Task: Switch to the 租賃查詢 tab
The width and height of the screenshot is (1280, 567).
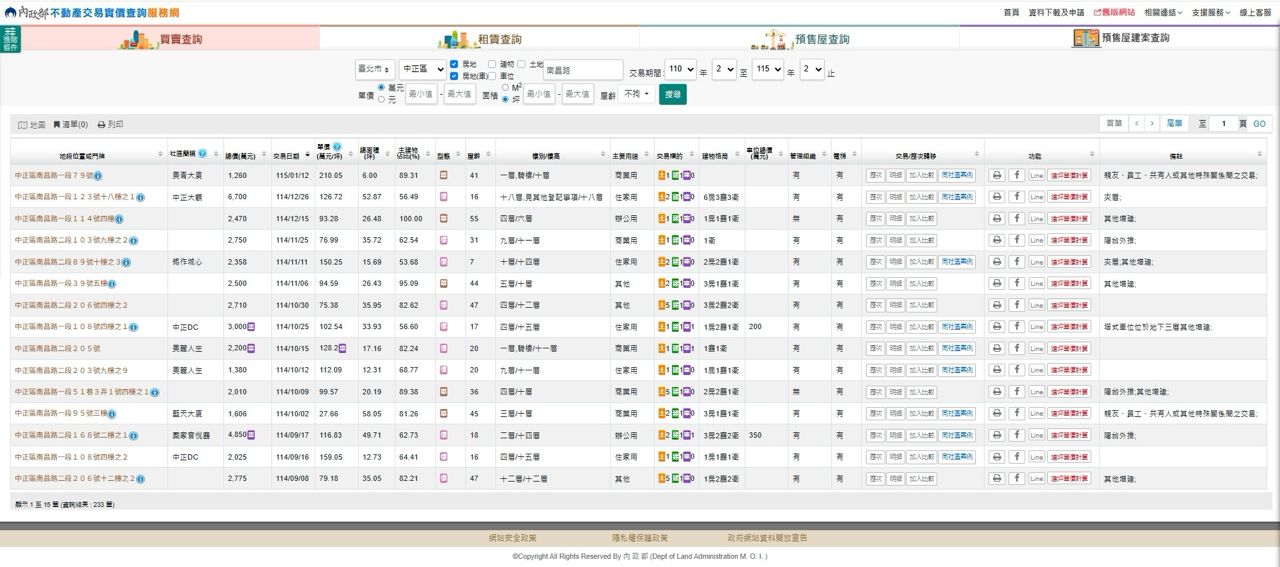Action: pyautogui.click(x=480, y=39)
